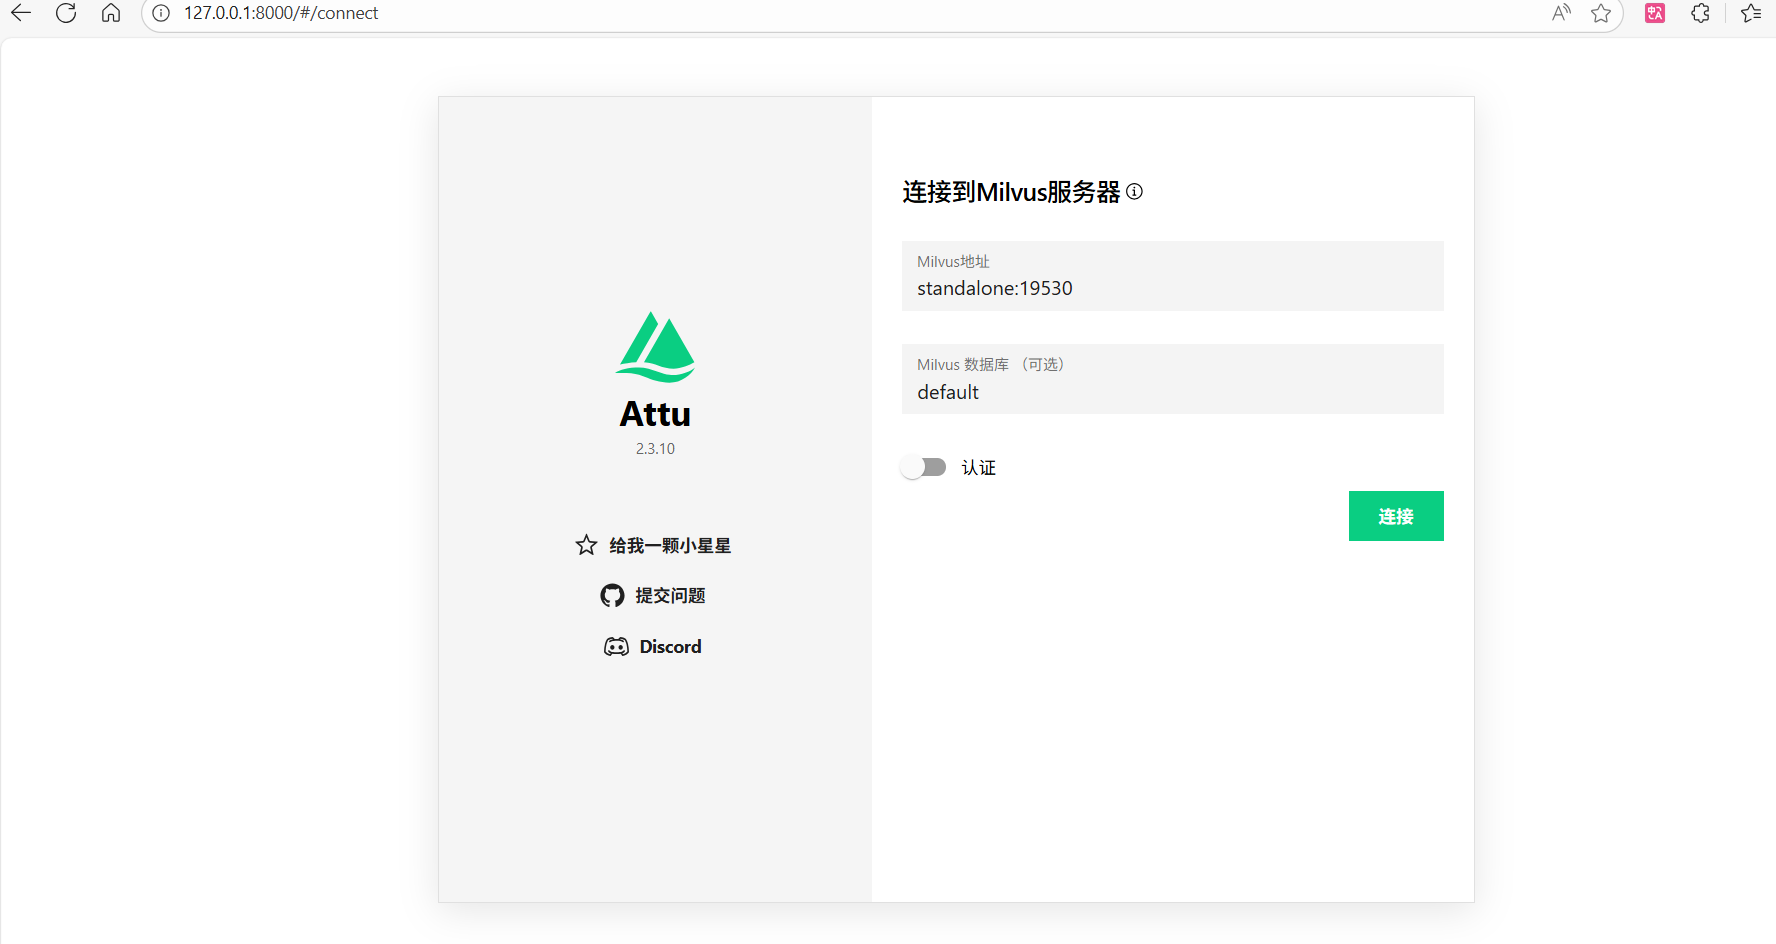
Task: Open browser extensions puzzle icon
Action: pos(1700,13)
